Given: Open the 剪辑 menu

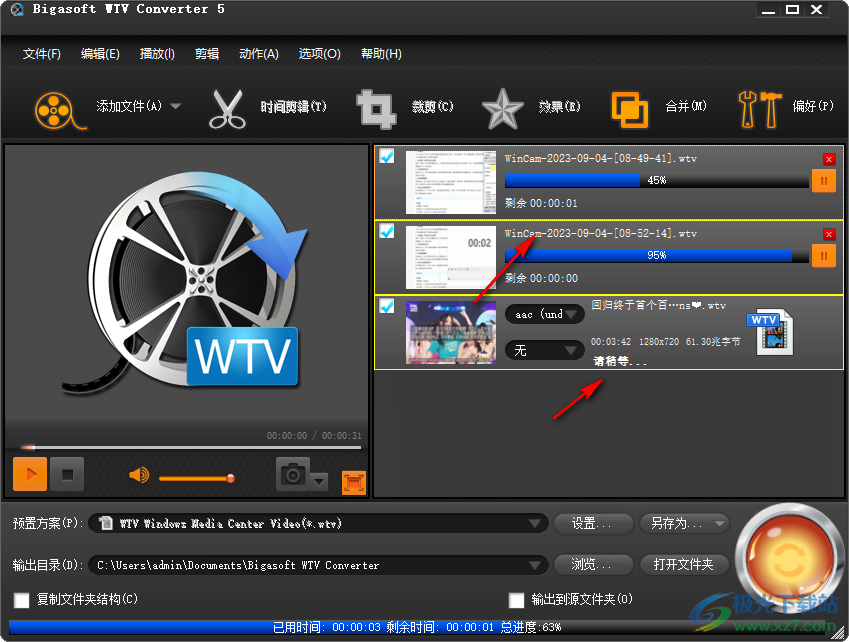Looking at the screenshot, I should coord(207,54).
